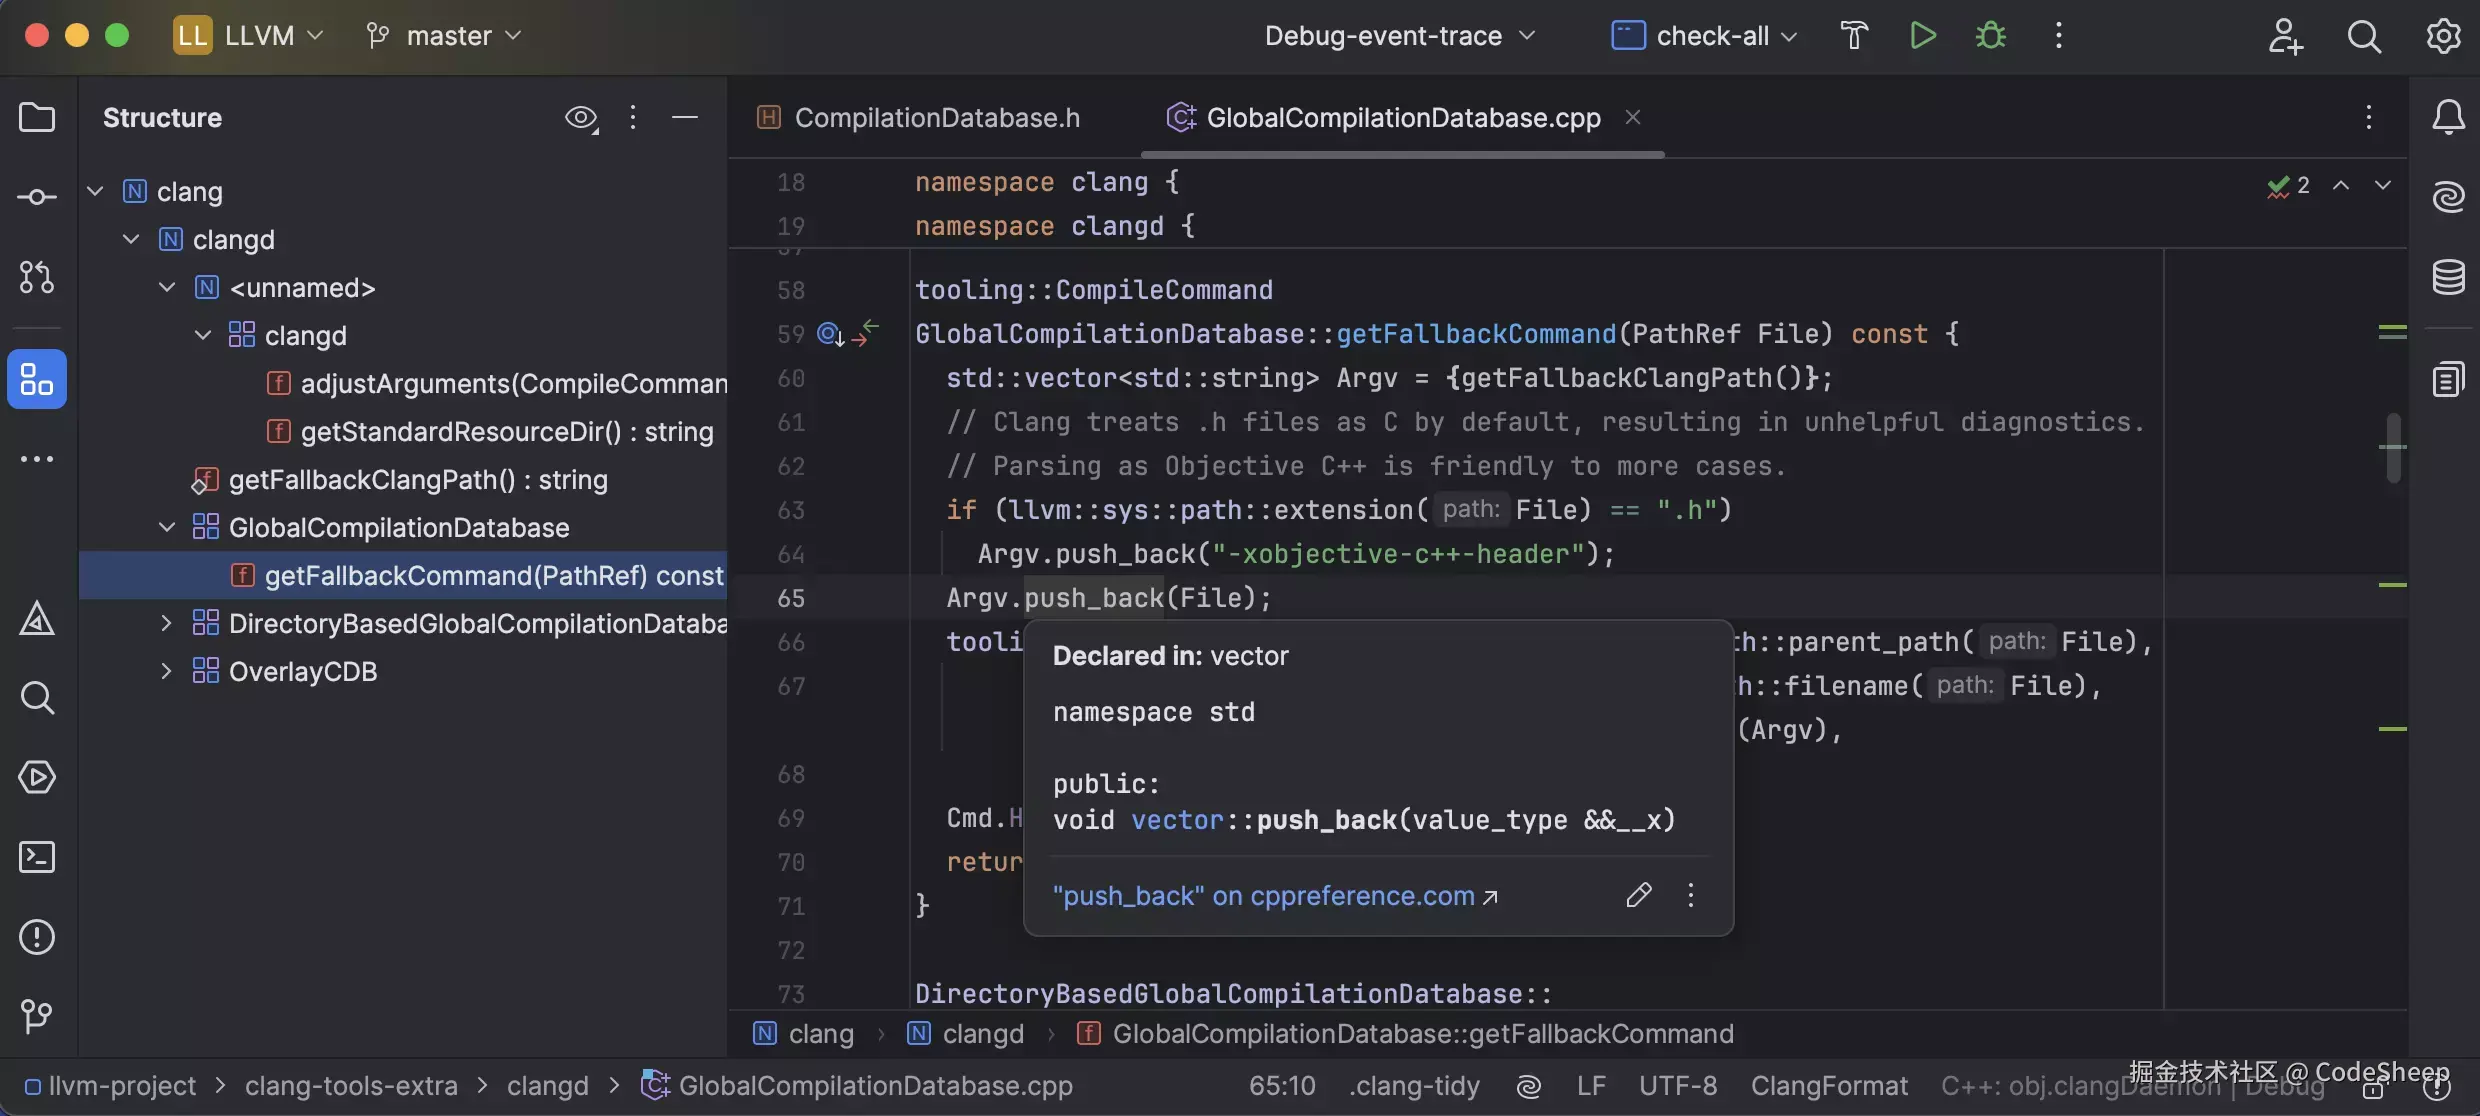Open Pull Requests tool window

tap(37, 277)
